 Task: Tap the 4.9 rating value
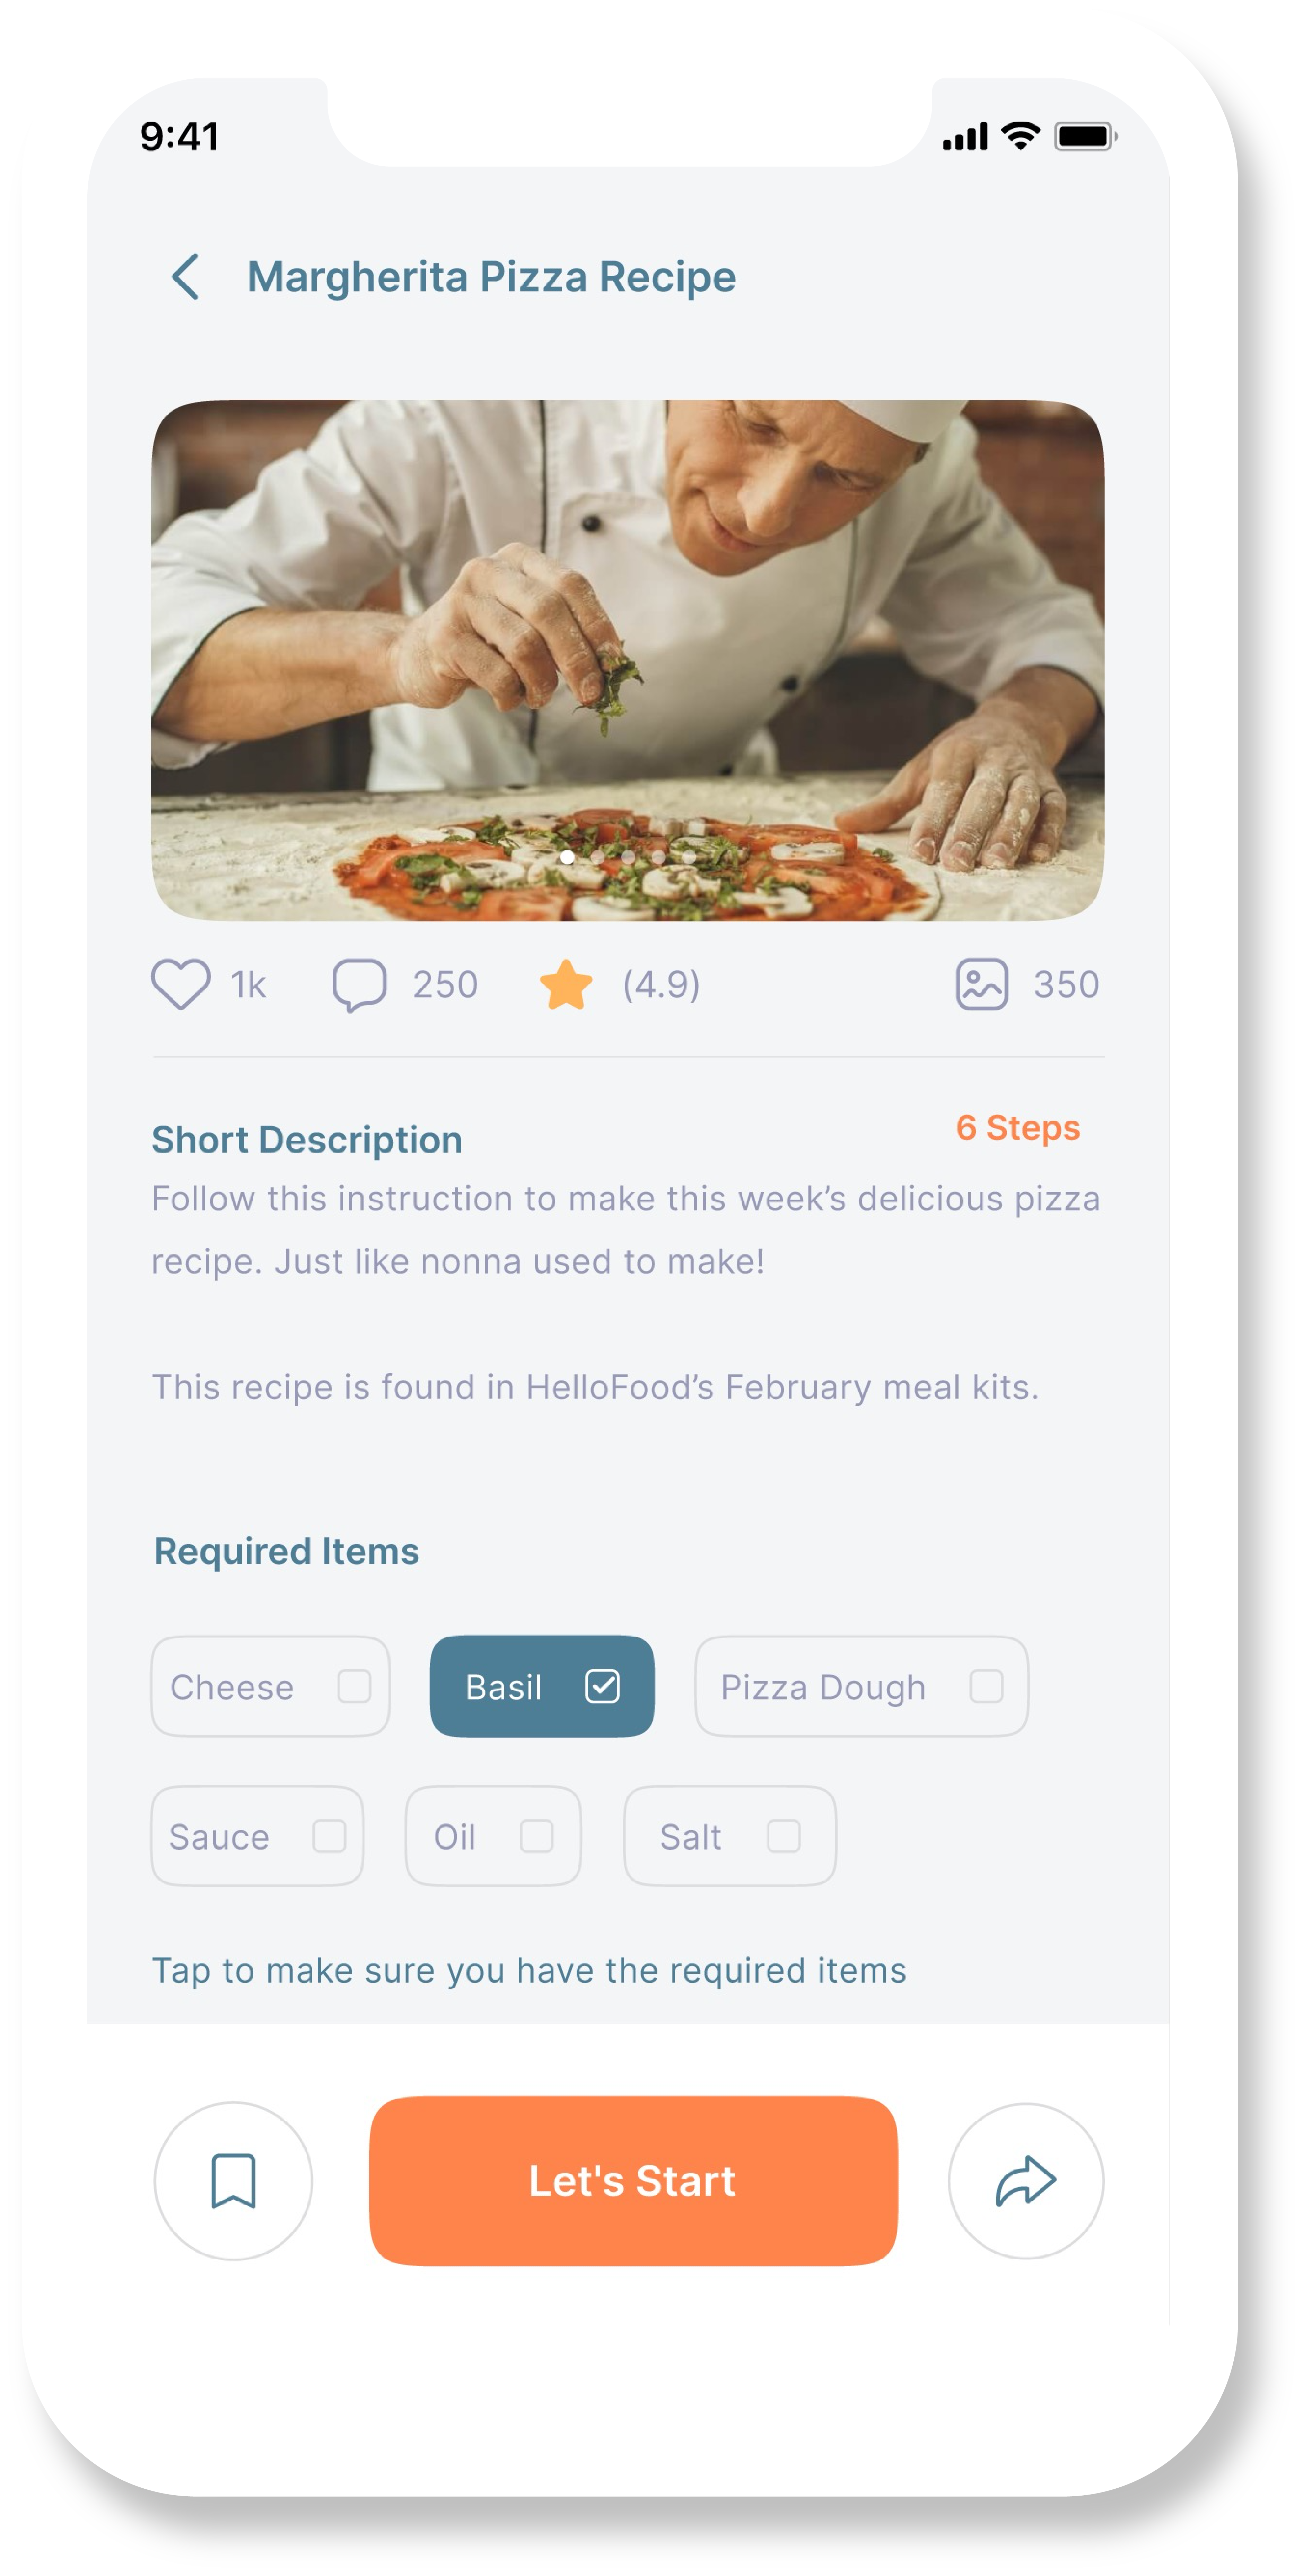tap(661, 985)
